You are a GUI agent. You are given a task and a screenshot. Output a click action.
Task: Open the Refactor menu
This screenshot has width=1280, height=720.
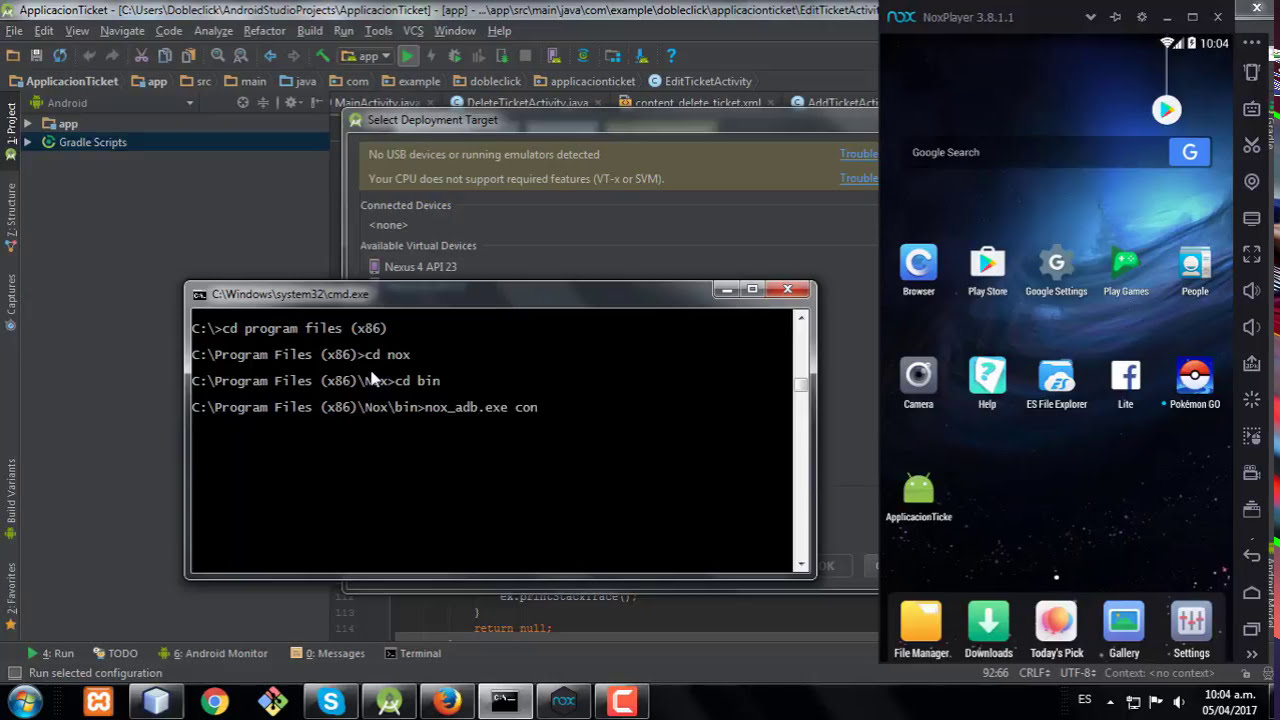(x=264, y=31)
